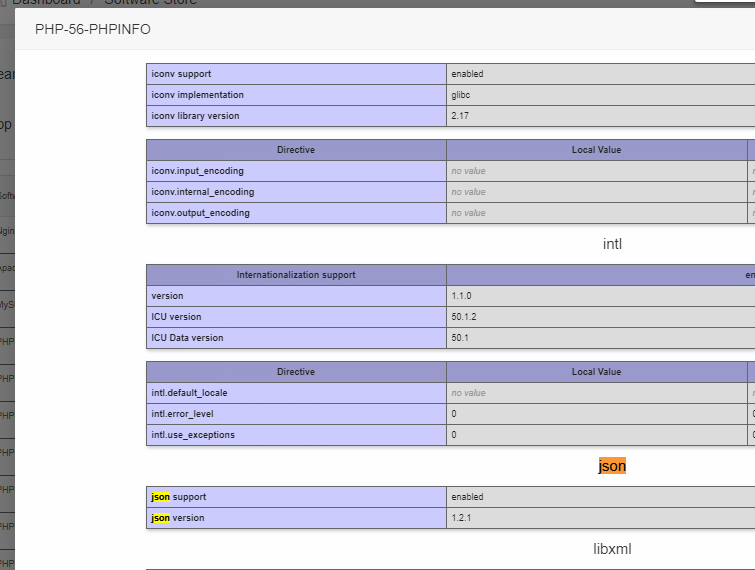Click the Local Value header in iconv table

click(x=596, y=150)
